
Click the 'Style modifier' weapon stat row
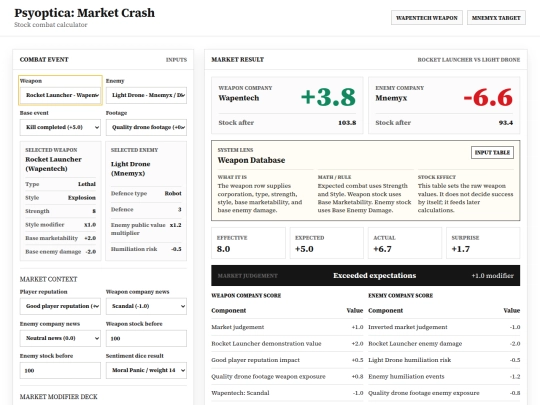coord(60,225)
